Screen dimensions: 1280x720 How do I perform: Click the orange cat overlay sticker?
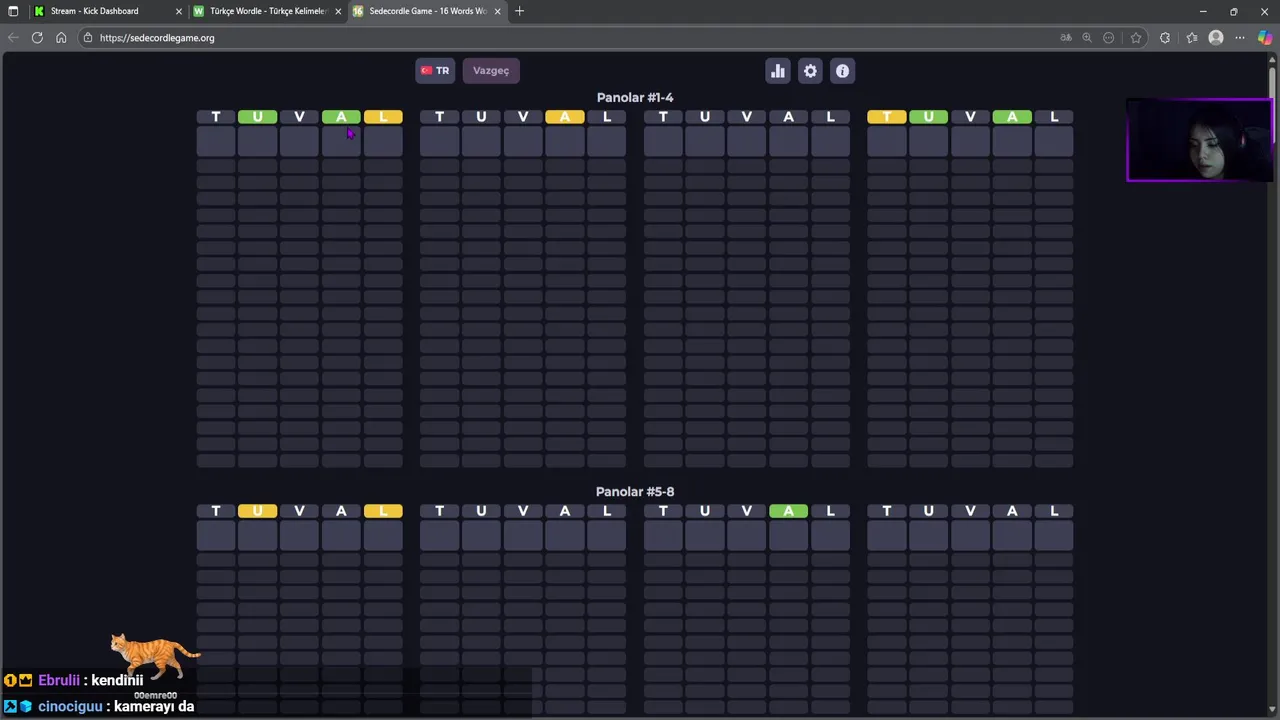click(x=154, y=655)
